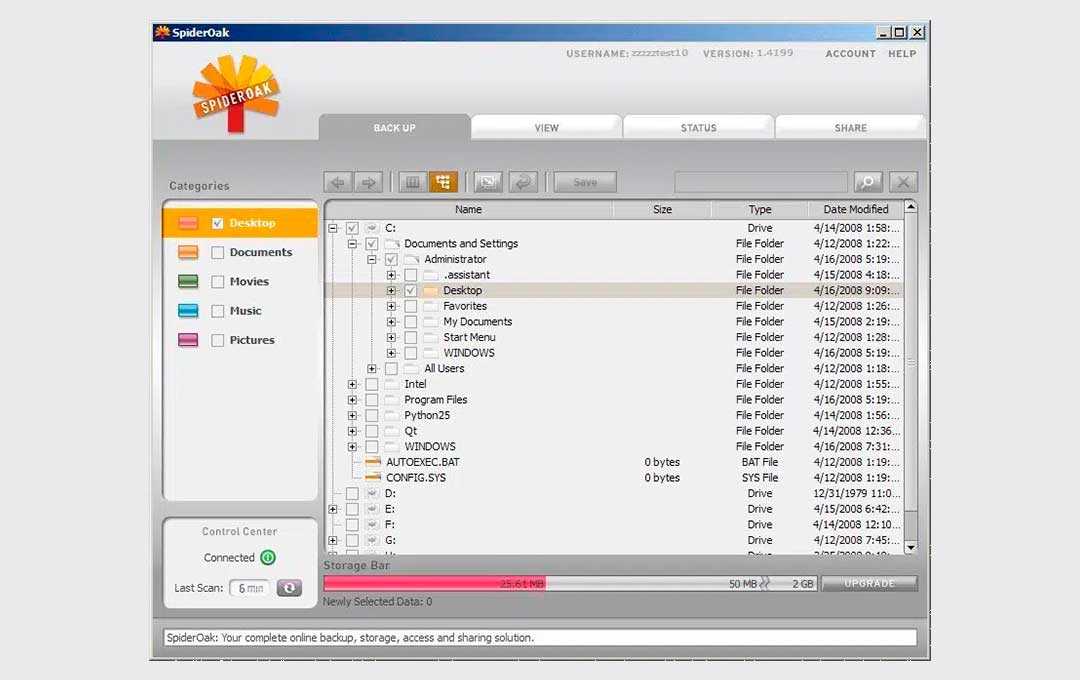1080x680 pixels.
Task: Click the orange folder icon of the Desktop row
Action: click(430, 291)
